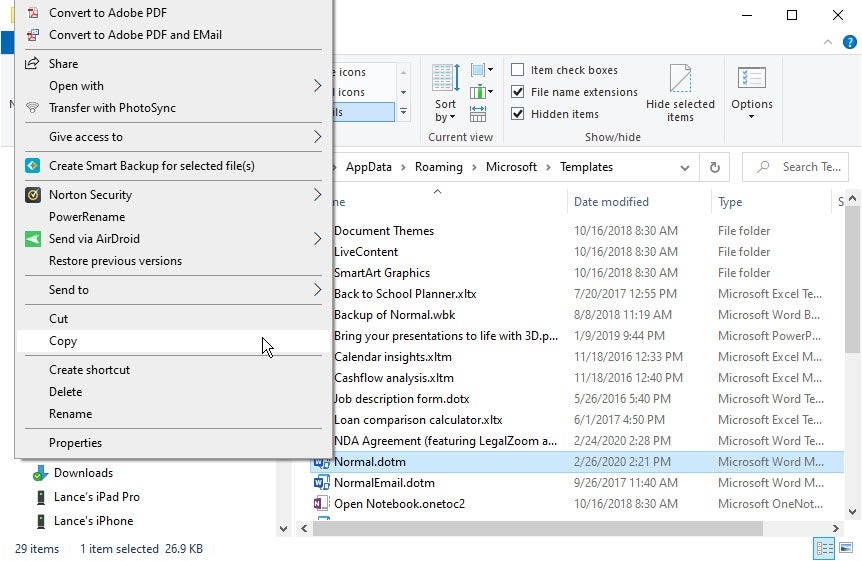Click the Create Smart Backup icon
Screen dimensions: 862x561
point(32,166)
